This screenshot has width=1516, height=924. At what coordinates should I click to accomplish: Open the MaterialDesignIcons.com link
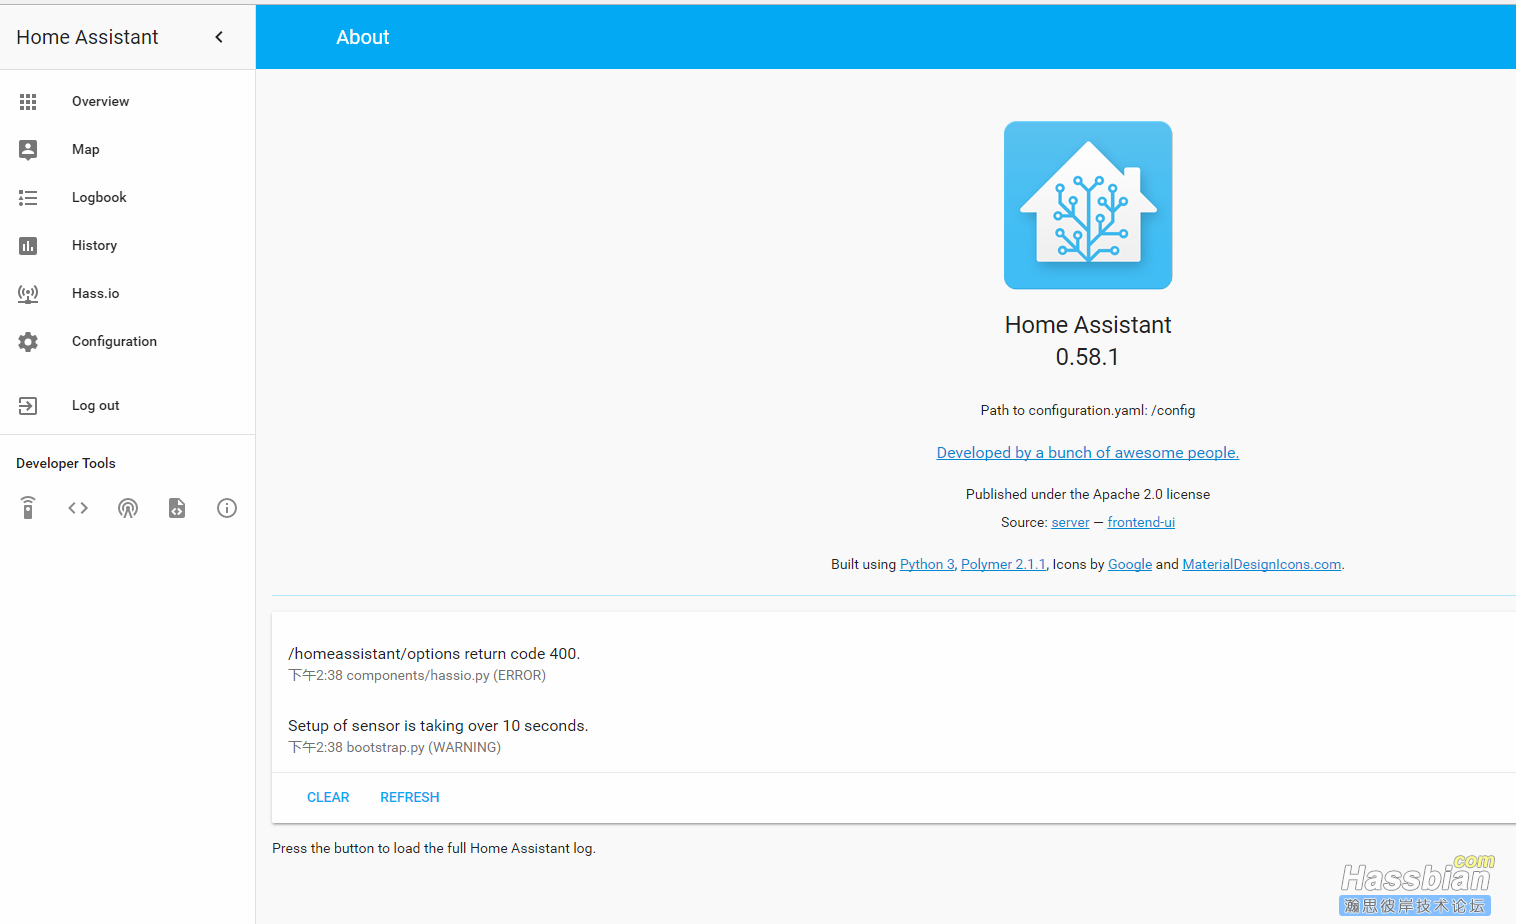coord(1262,565)
